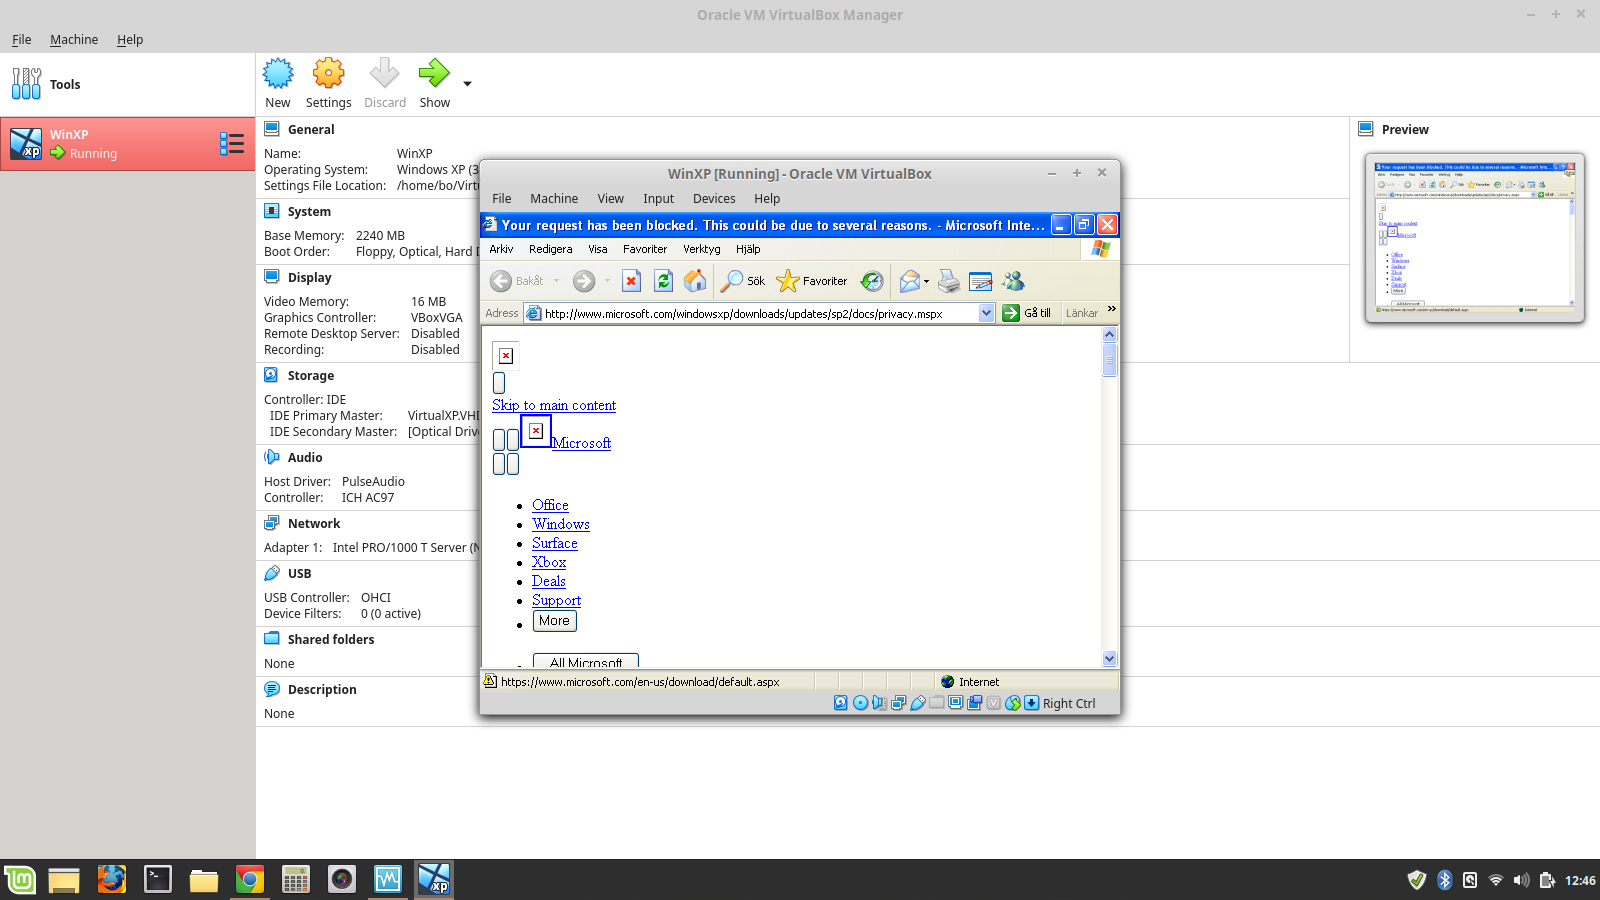Expand the Länkar toolbar chevron

pos(1111,309)
